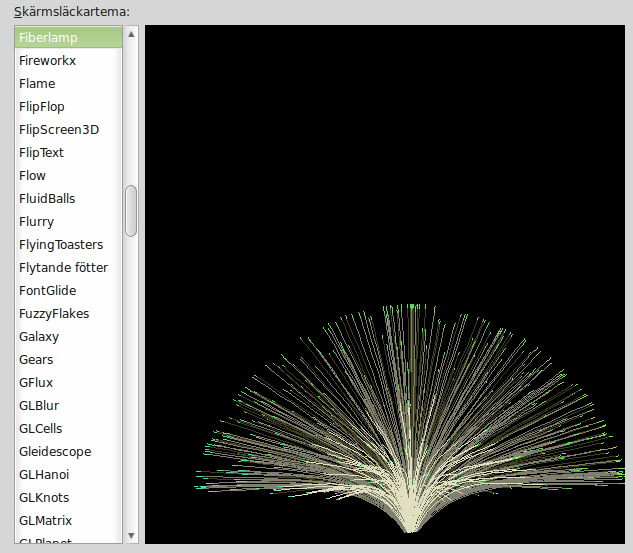
Task: Pick GFlux from the list
Action: [x=68, y=383]
